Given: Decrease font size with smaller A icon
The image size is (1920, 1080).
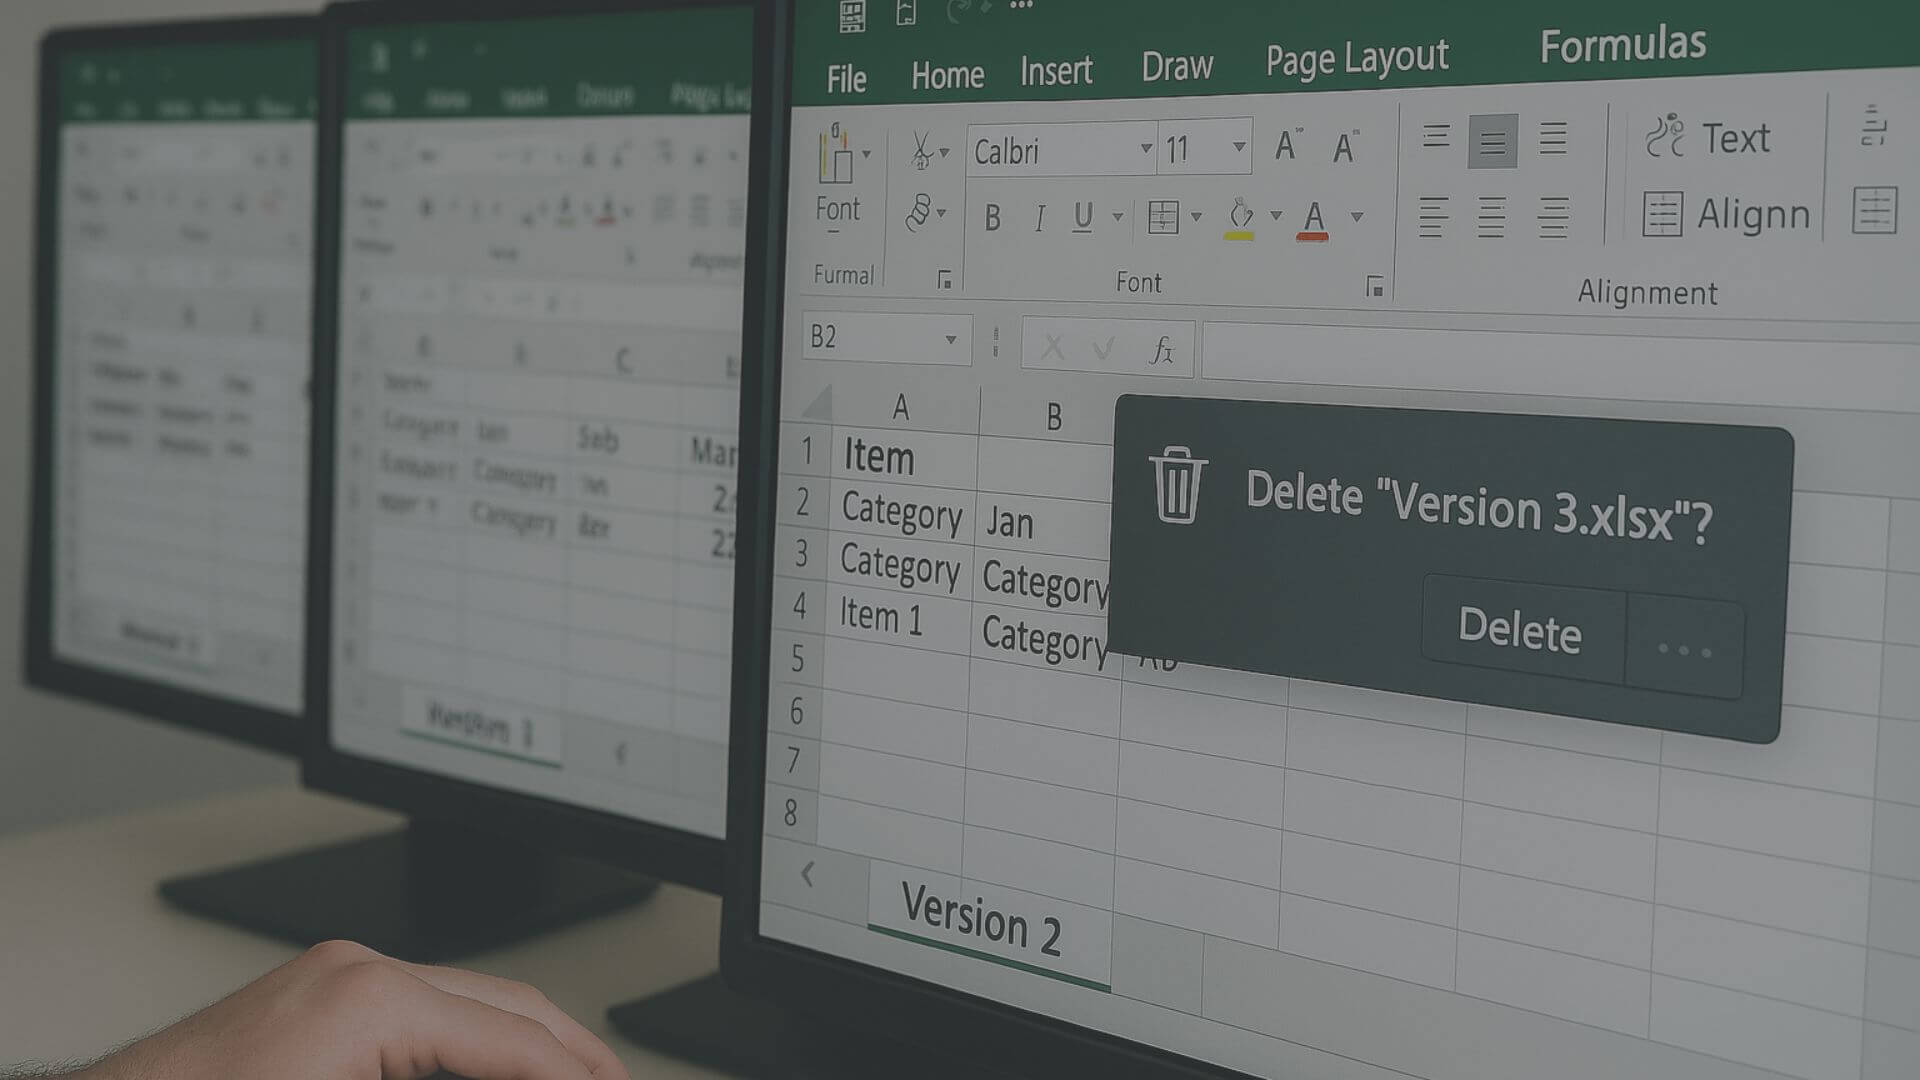Looking at the screenshot, I should coord(1346,147).
